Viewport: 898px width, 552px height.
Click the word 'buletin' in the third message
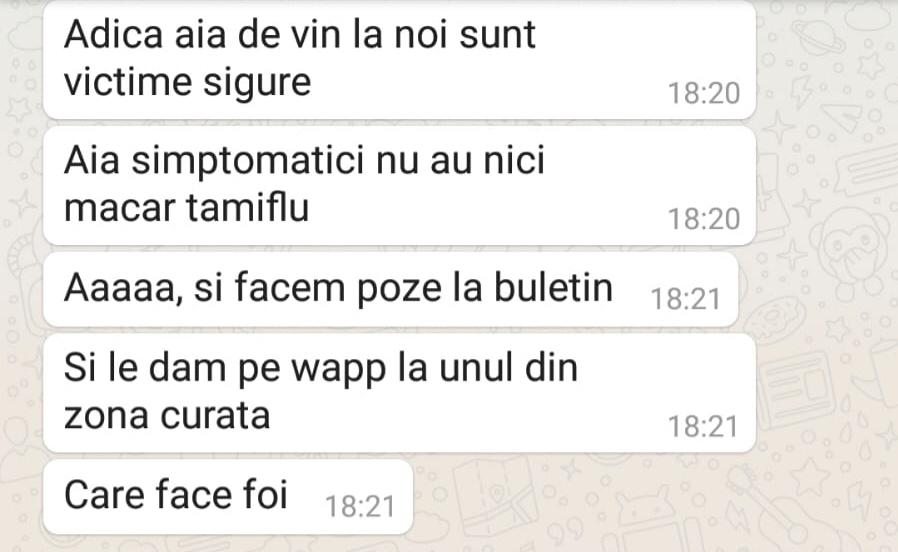553,287
